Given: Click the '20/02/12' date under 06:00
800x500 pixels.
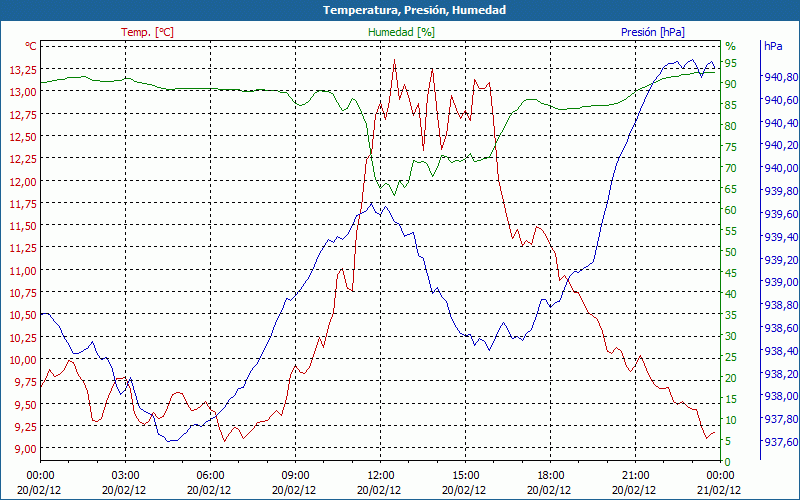Looking at the screenshot, I should tap(210, 490).
